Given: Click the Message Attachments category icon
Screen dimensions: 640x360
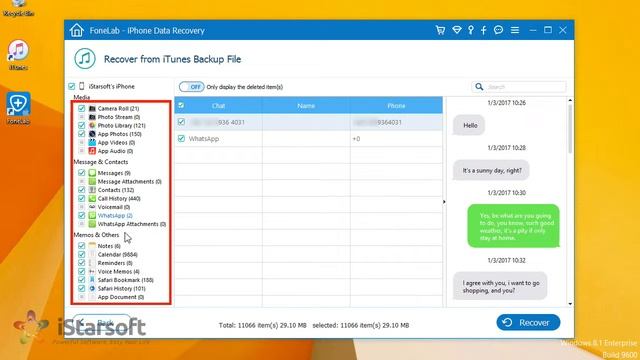Looking at the screenshot, I should 92,182.
